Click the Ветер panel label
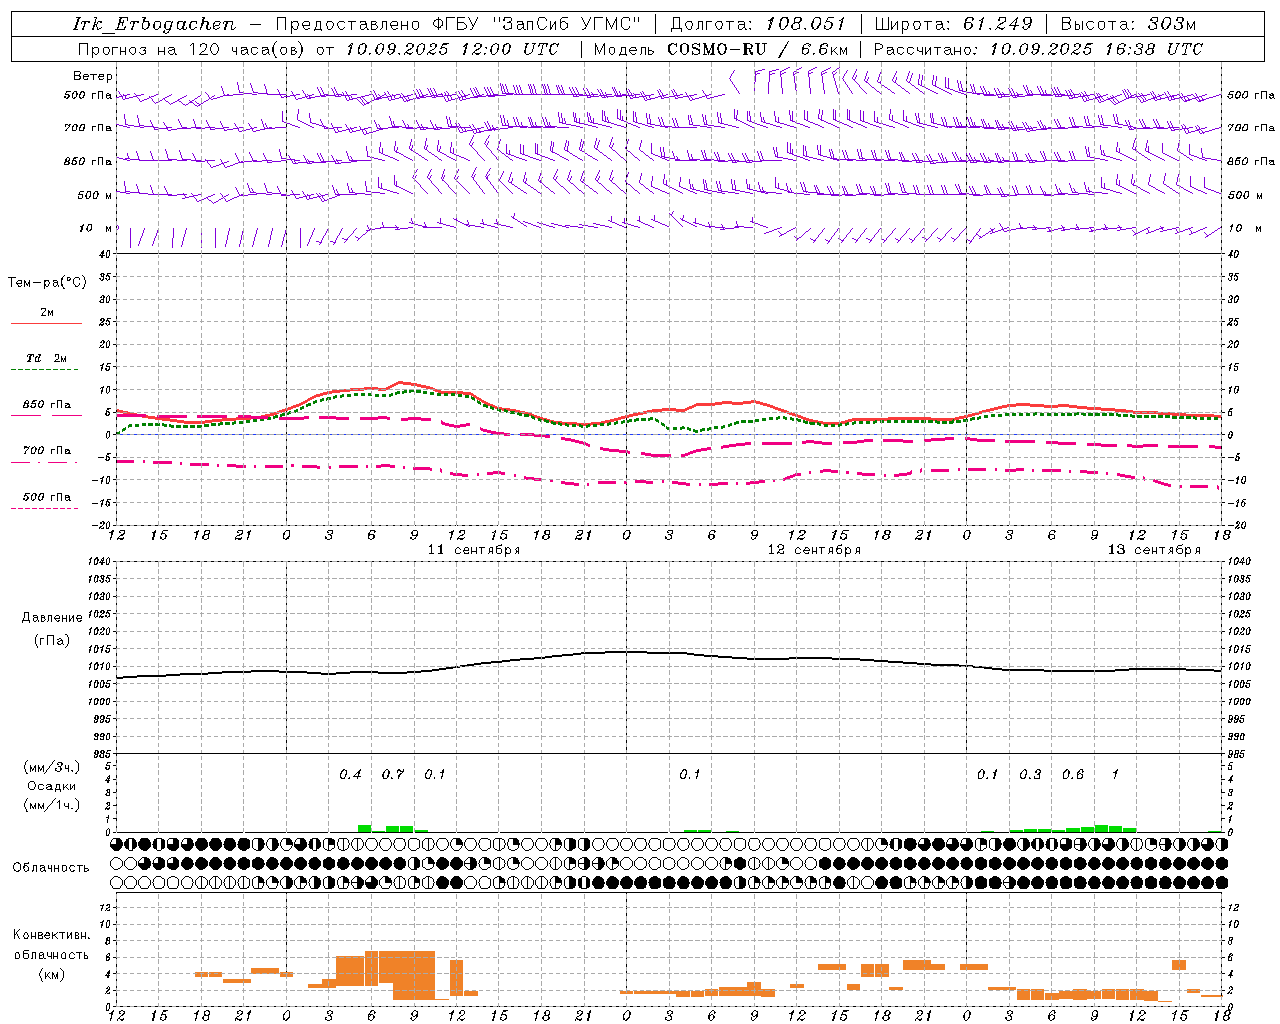This screenshot has width=1280, height=1024. point(93,76)
